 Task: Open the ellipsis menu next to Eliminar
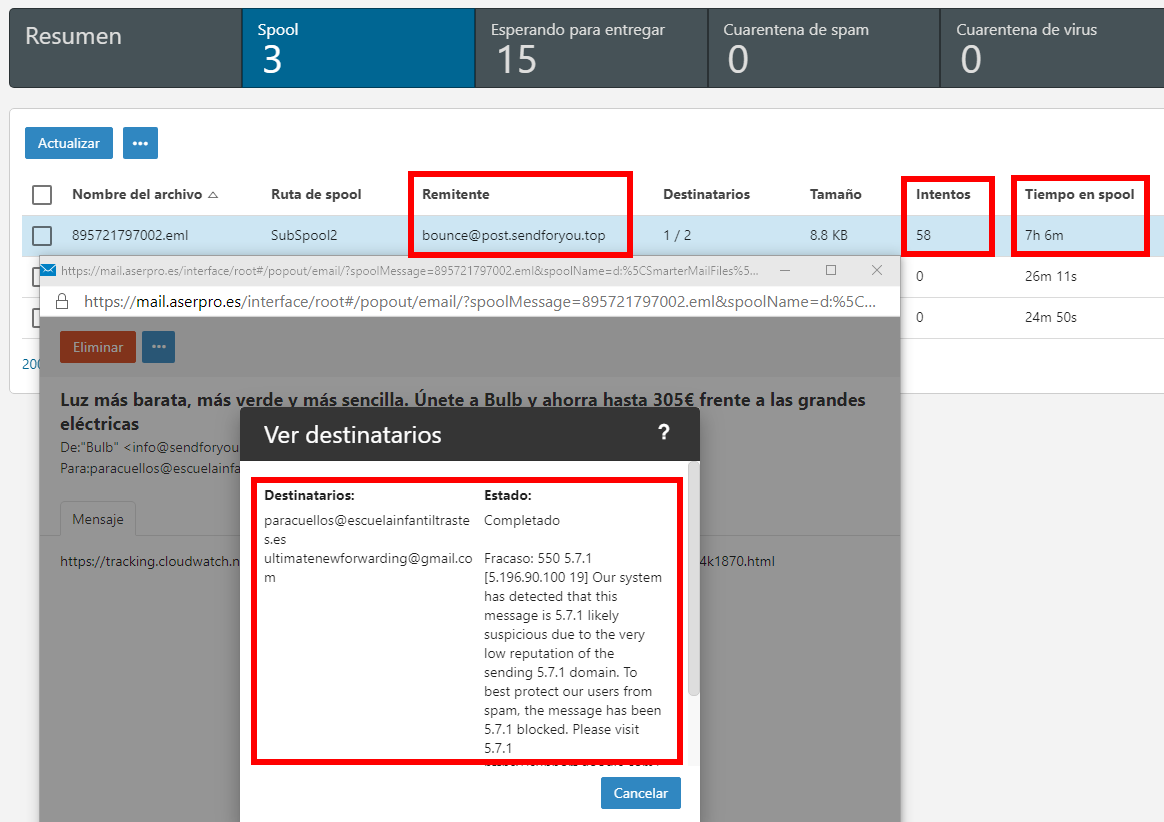(x=158, y=347)
